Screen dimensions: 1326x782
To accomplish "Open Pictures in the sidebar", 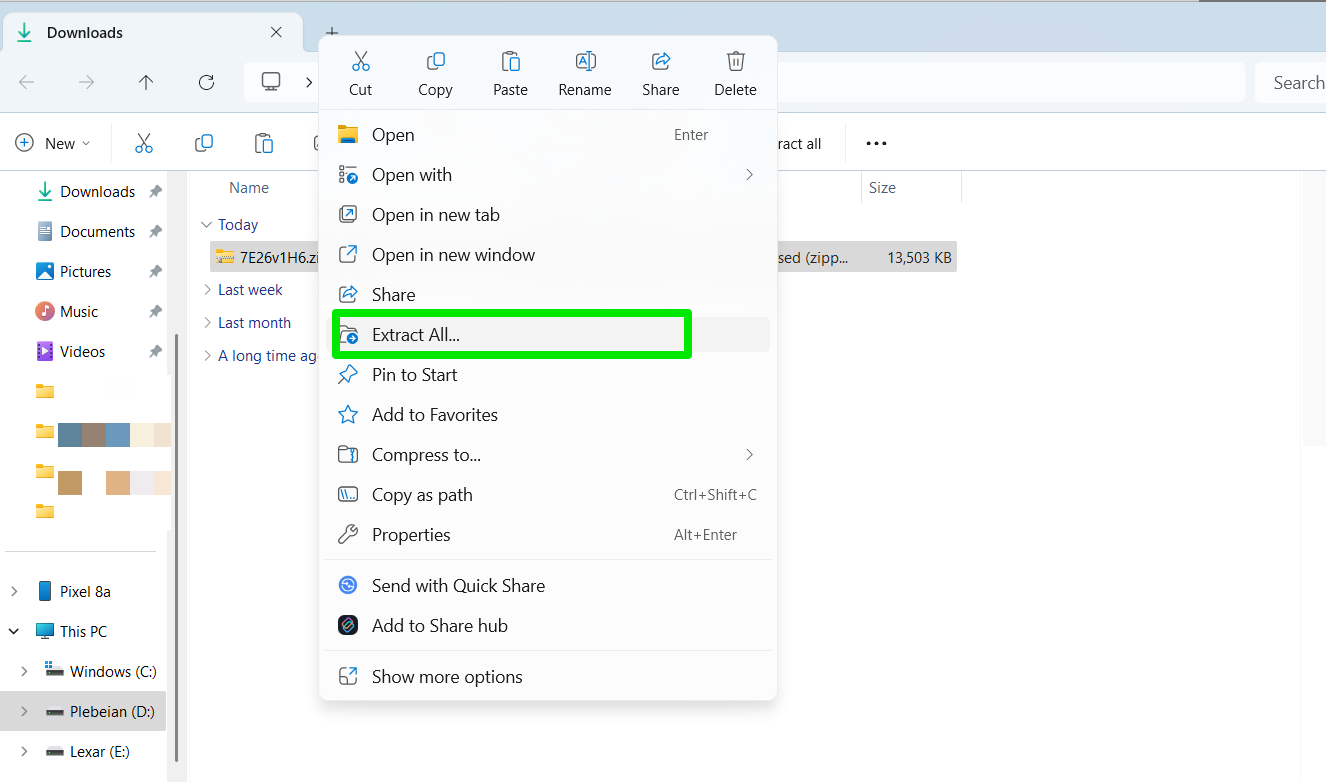I will point(86,272).
